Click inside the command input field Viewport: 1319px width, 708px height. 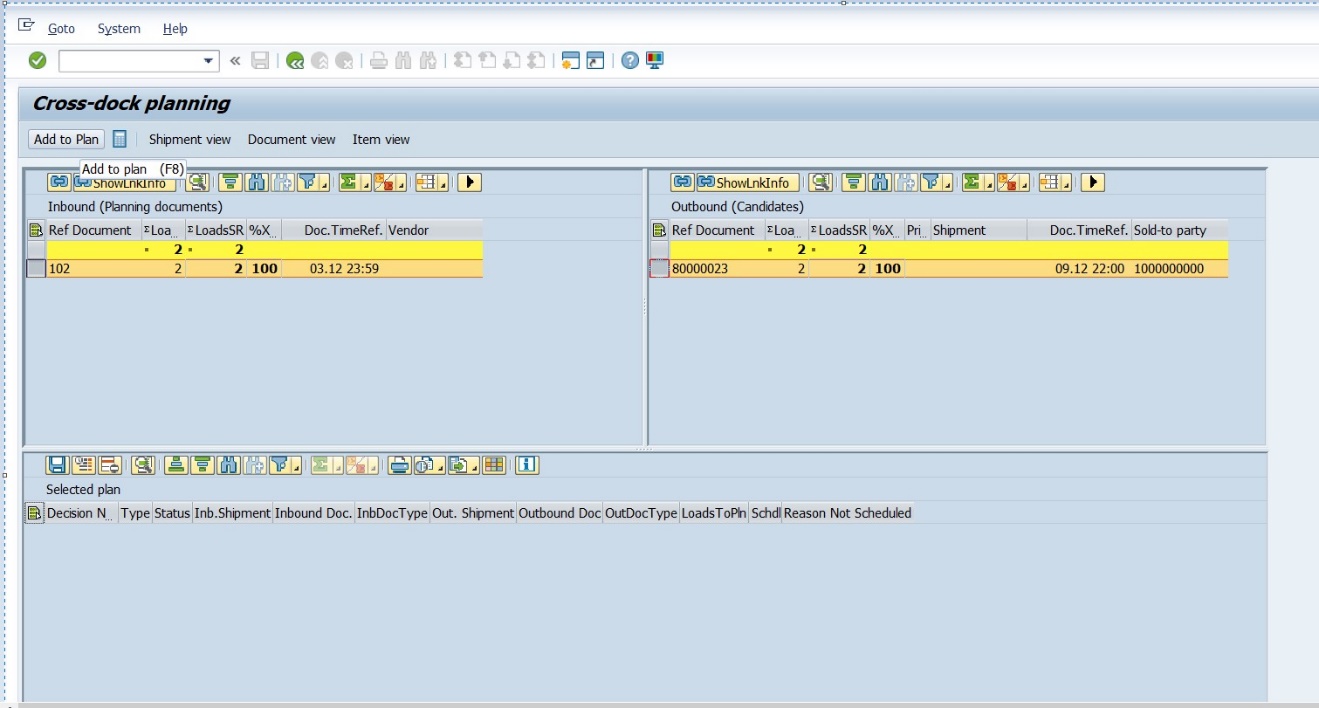pos(130,61)
